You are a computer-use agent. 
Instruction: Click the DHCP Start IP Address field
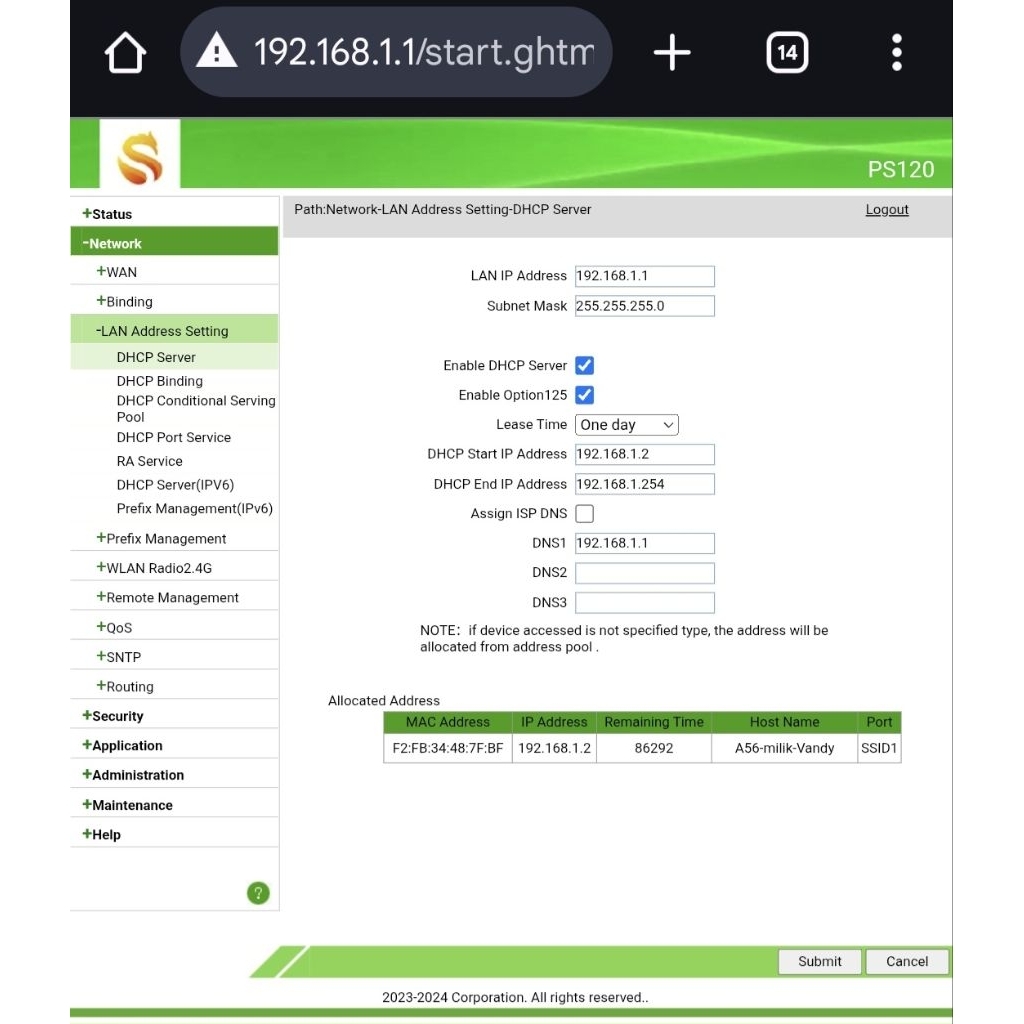(645, 455)
